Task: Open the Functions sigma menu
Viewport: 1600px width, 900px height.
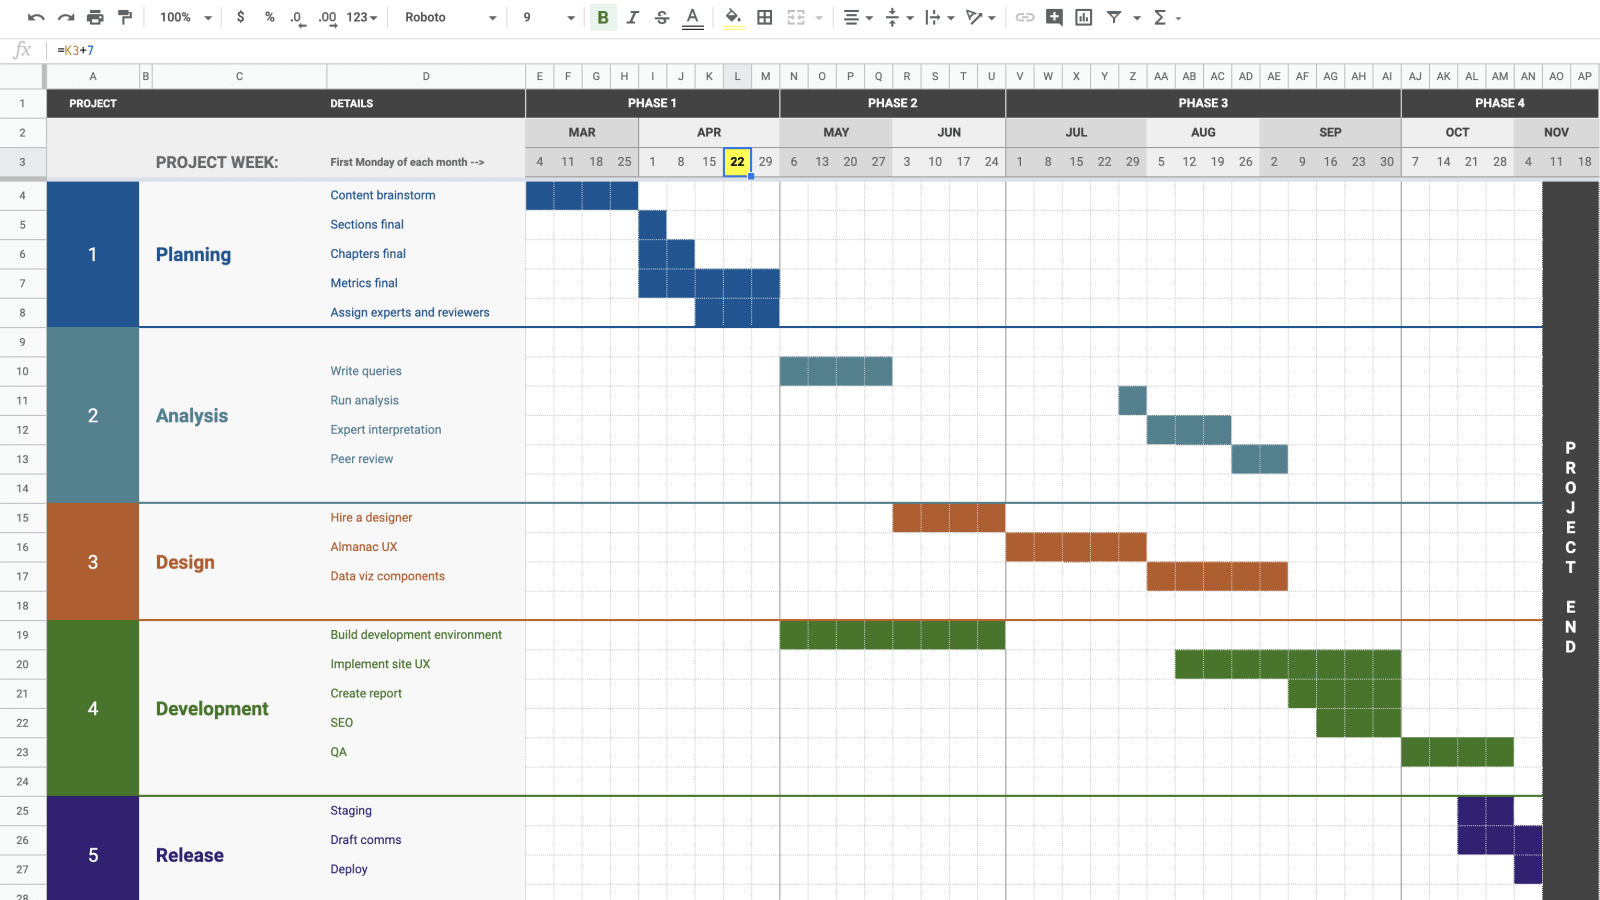Action: (x=1167, y=17)
